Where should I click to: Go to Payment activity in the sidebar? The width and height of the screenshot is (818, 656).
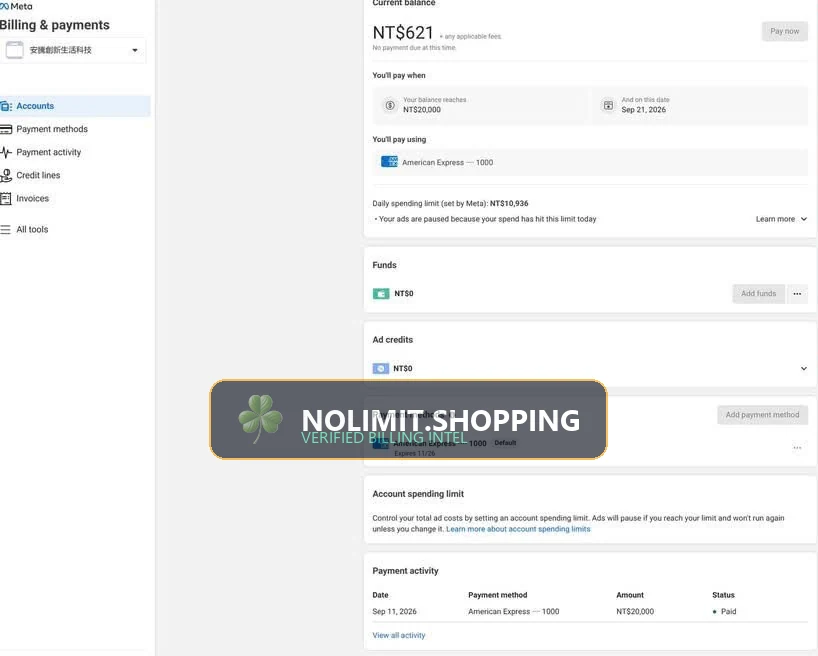(49, 152)
